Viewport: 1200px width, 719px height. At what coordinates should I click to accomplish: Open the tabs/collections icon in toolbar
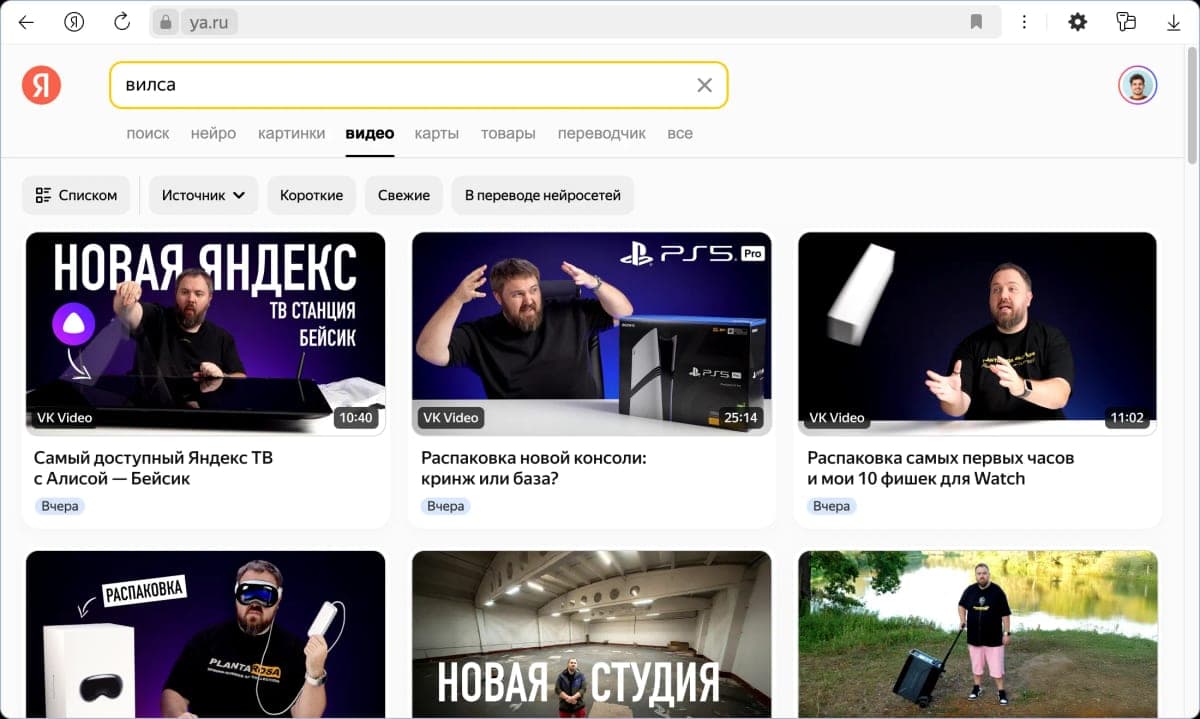pos(1126,22)
